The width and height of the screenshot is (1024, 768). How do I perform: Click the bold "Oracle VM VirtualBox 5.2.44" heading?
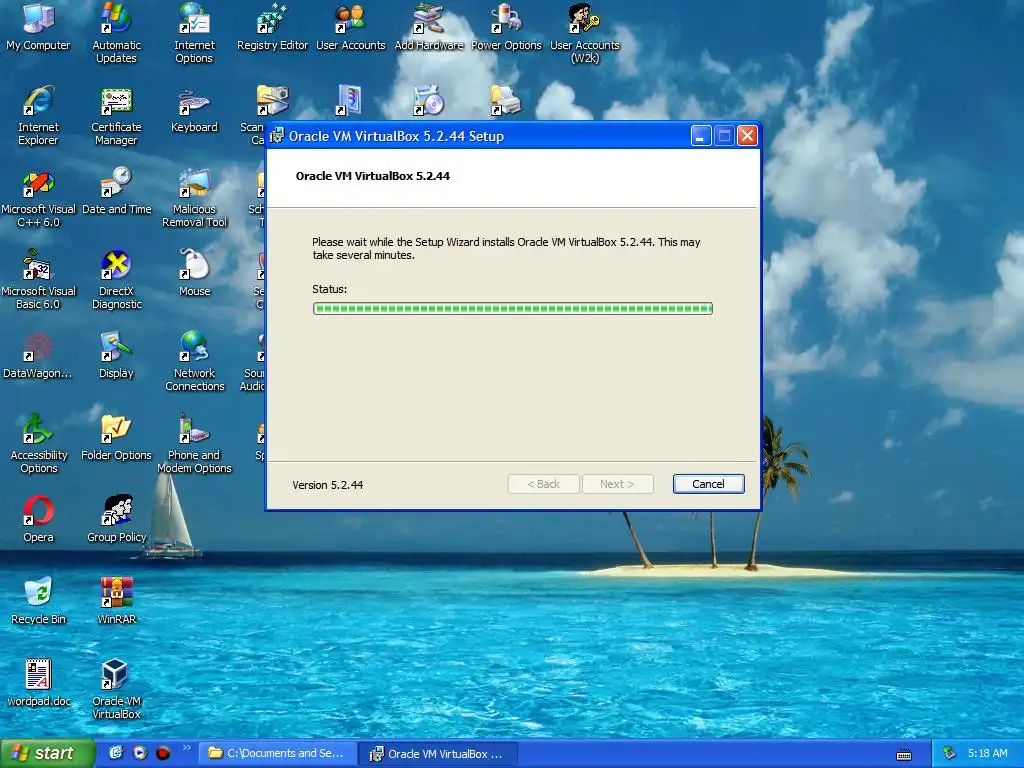click(373, 176)
